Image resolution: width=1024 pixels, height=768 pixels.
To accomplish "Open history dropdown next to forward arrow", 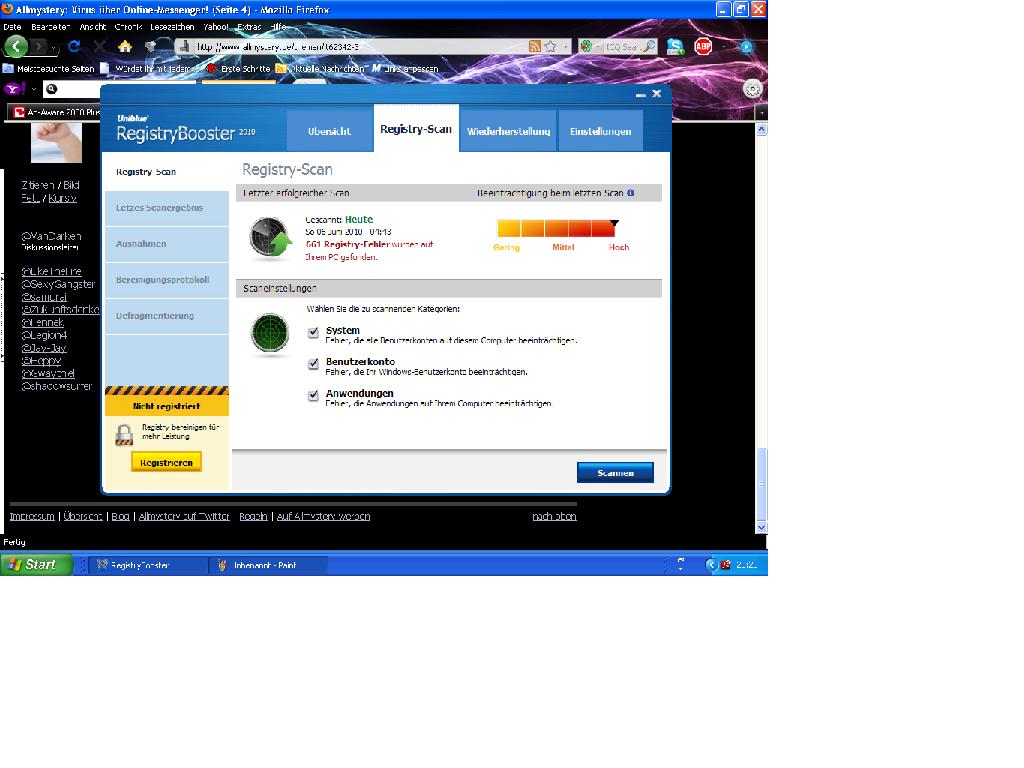I will (x=54, y=48).
